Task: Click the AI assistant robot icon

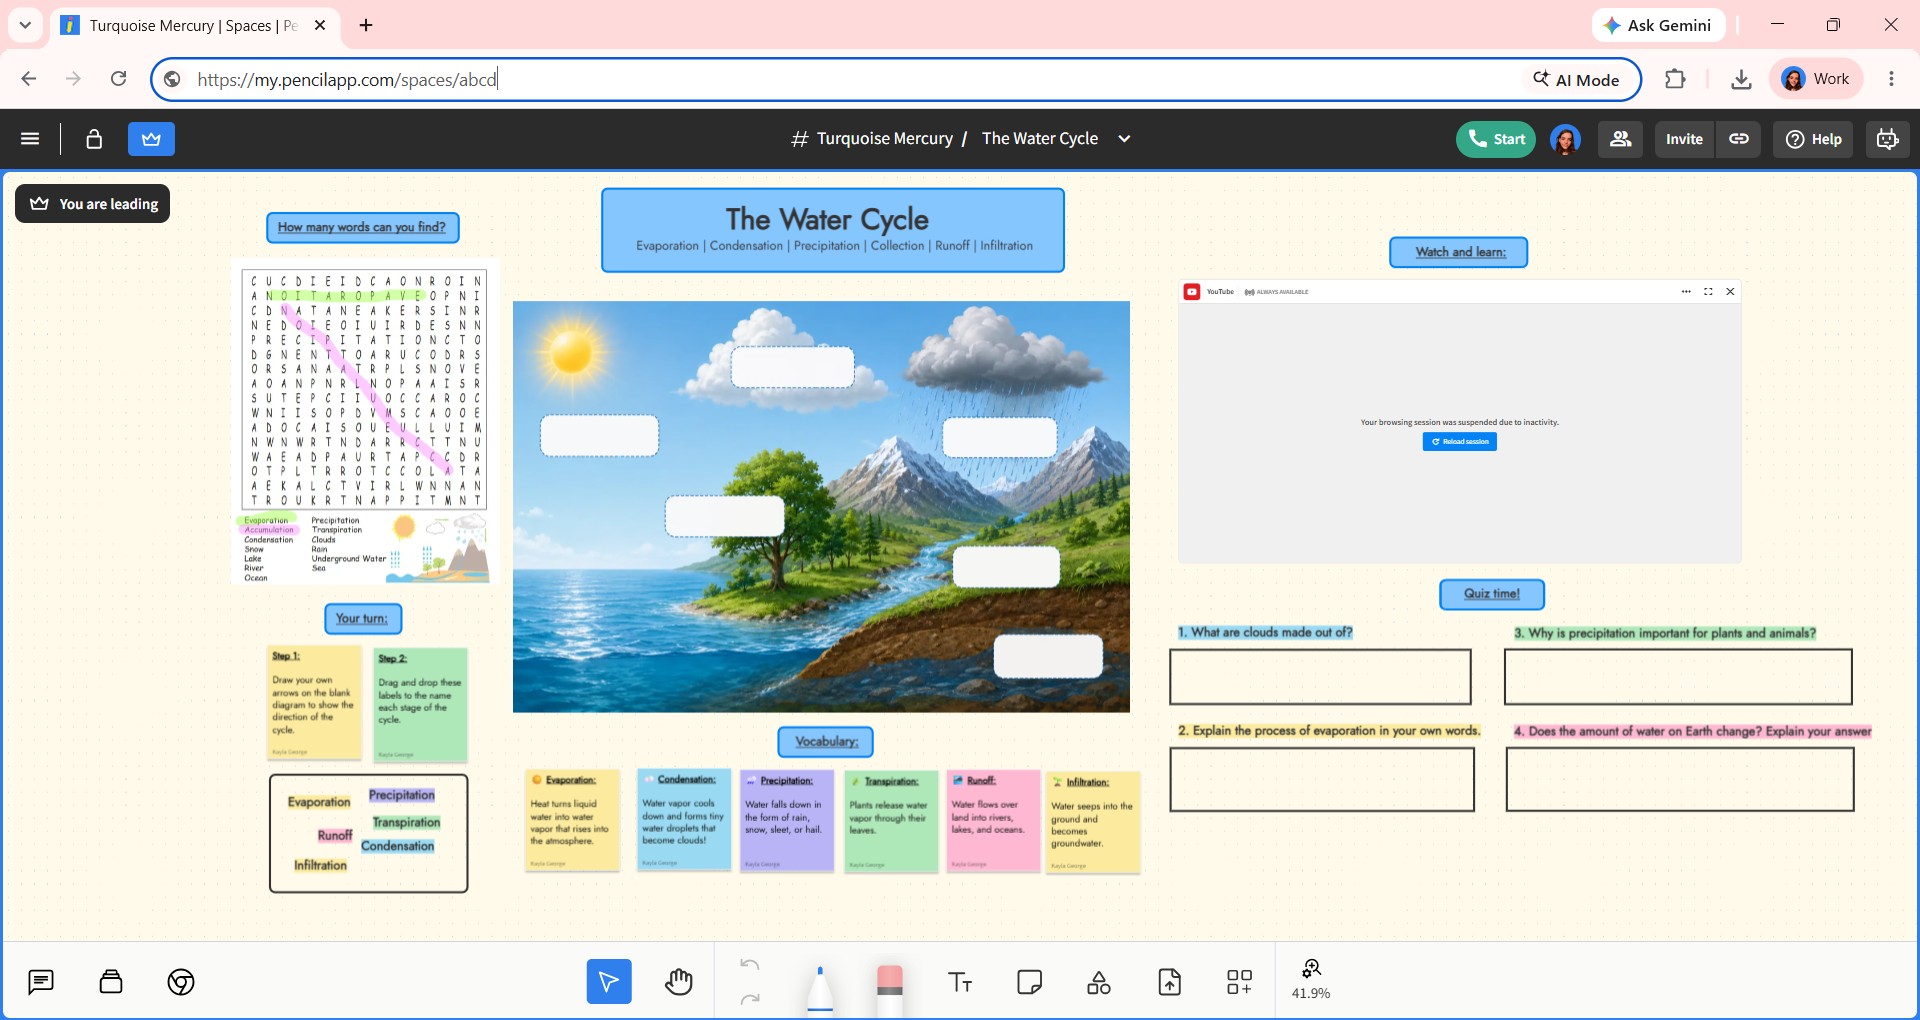Action: pyautogui.click(x=1887, y=139)
